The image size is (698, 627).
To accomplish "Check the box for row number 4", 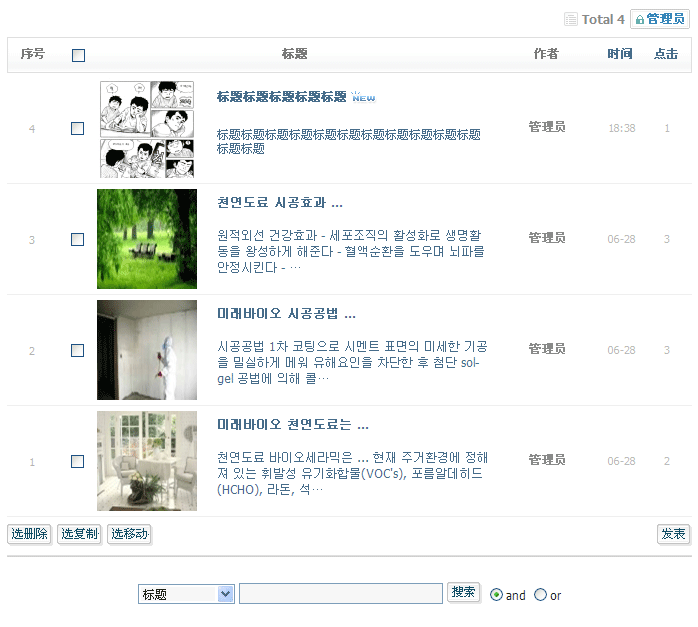I will 77,129.
